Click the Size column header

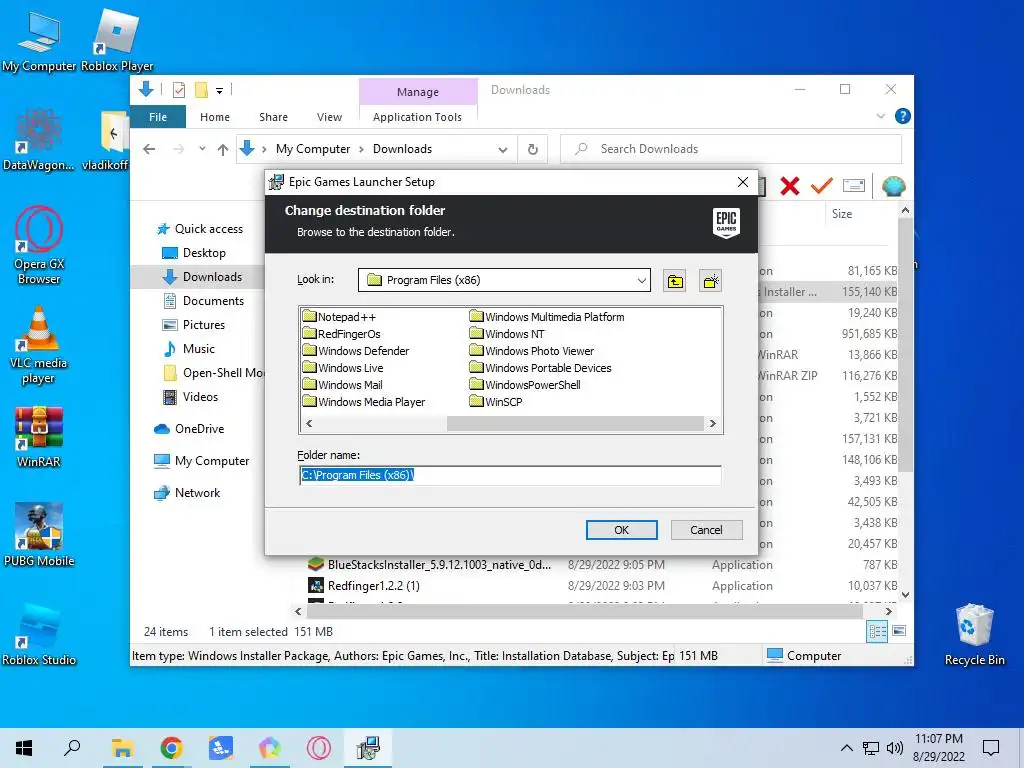[x=842, y=214]
